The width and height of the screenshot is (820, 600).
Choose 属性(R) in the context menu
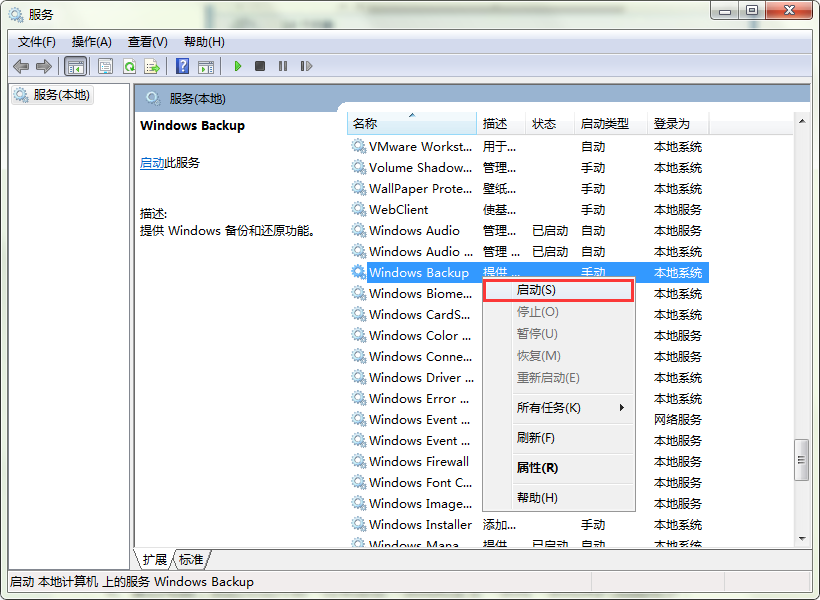click(x=537, y=468)
